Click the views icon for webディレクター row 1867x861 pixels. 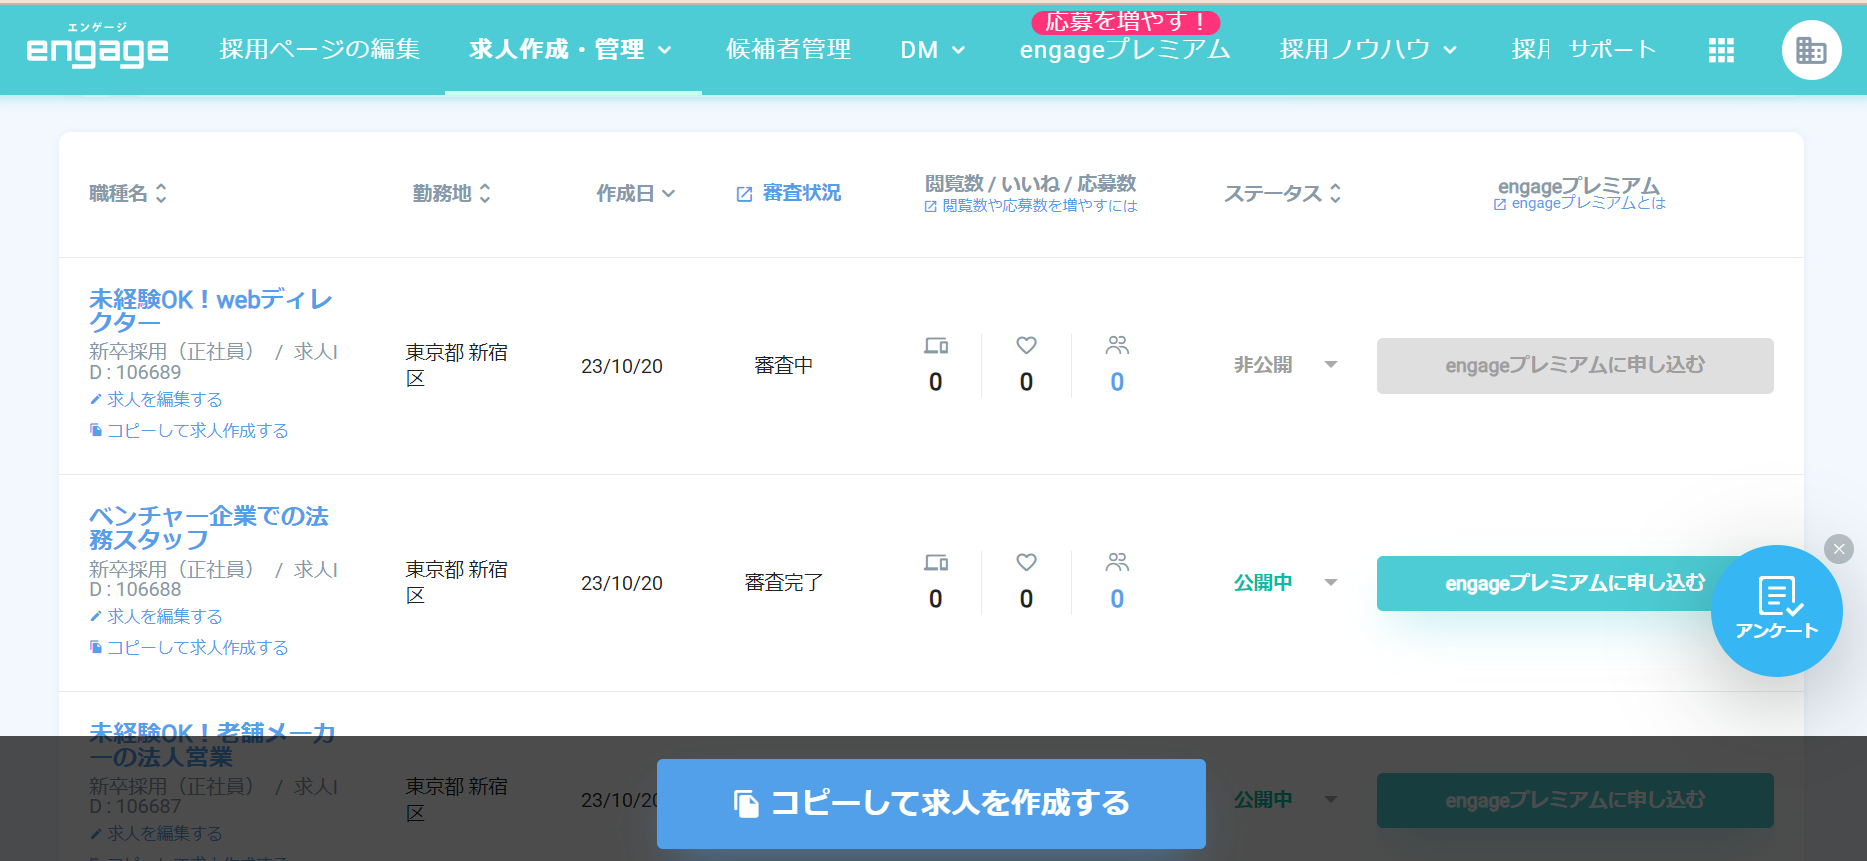936,346
